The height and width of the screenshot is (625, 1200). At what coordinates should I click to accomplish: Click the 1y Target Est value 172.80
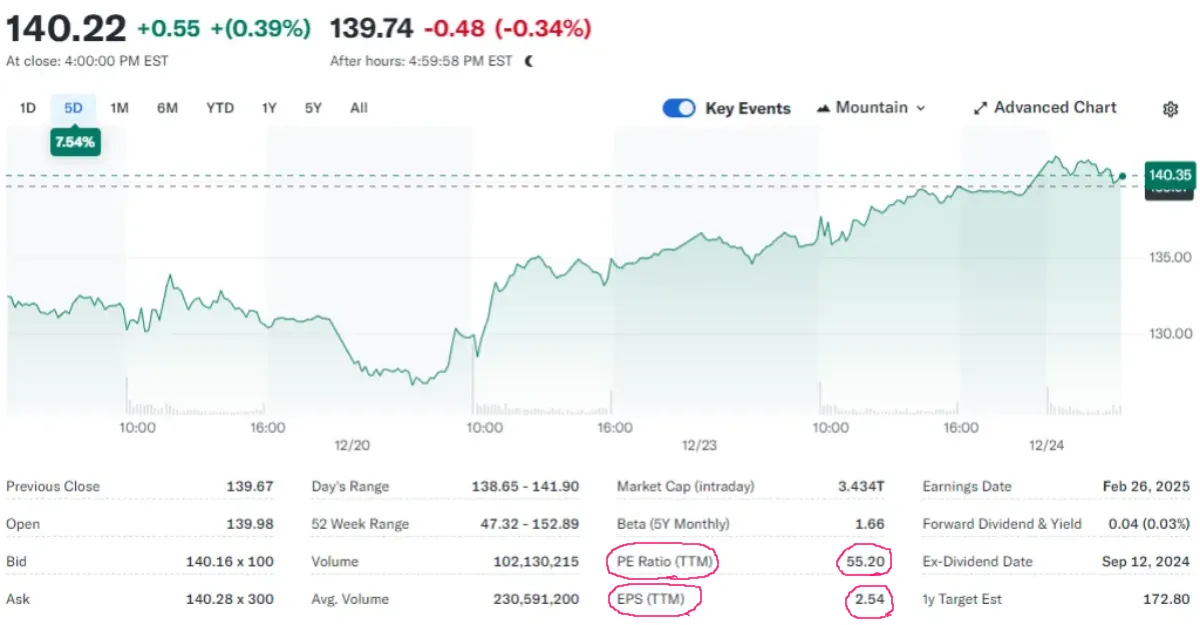1166,599
